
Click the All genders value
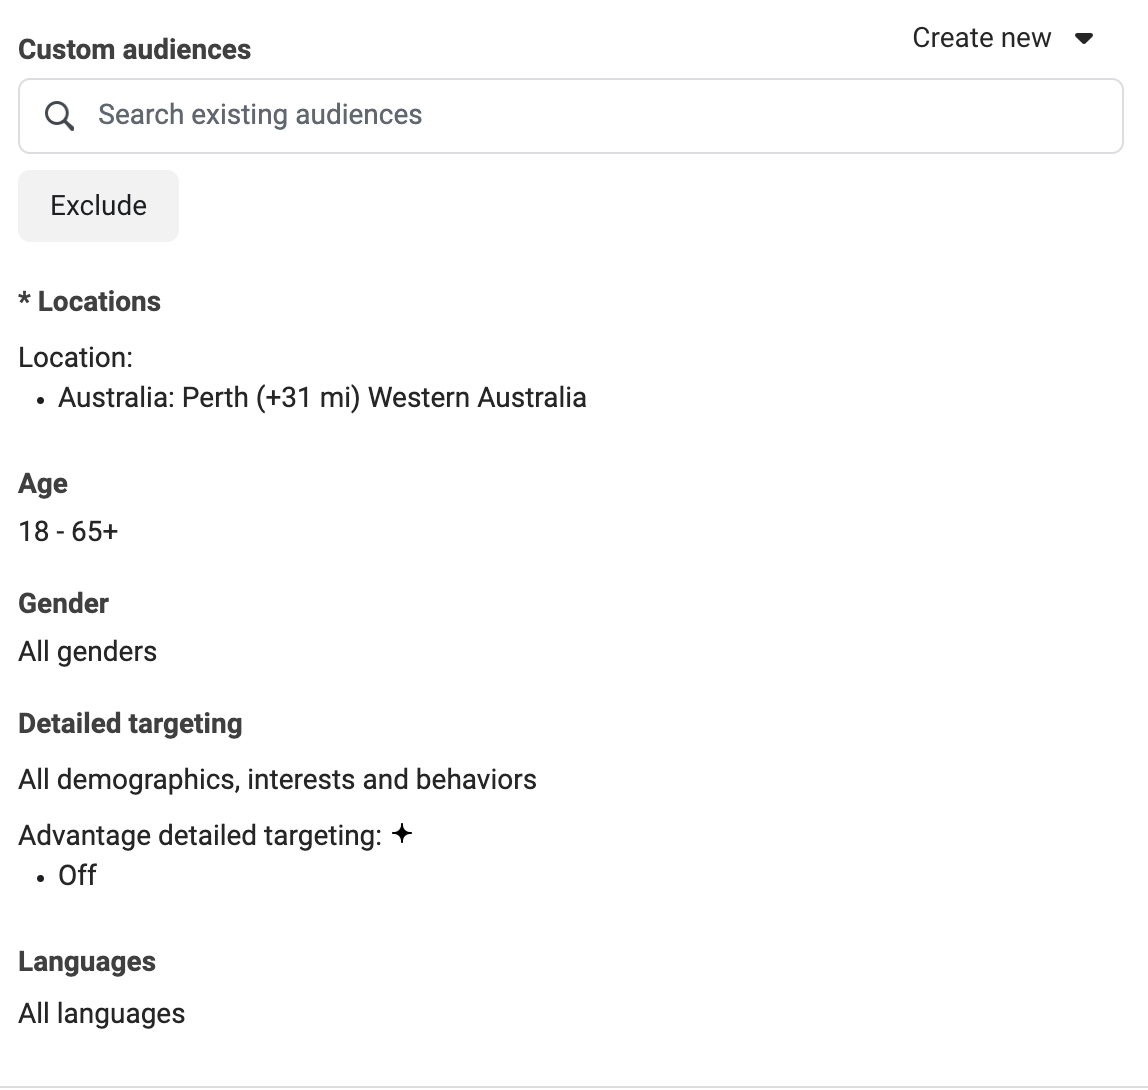click(x=88, y=652)
